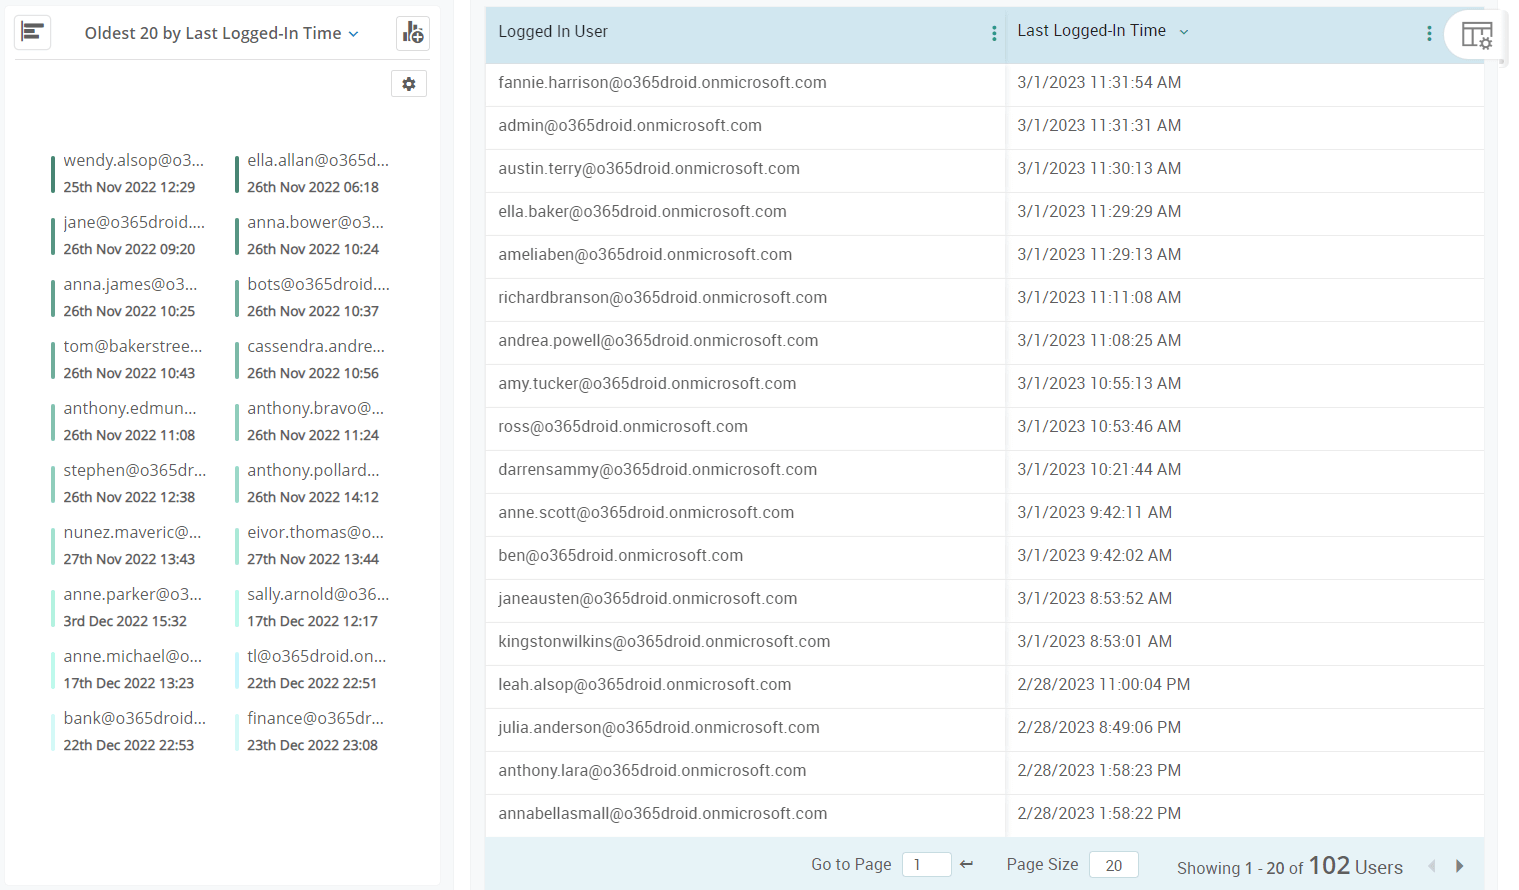Click the Page Size input field
This screenshot has width=1519, height=890.
[1113, 864]
